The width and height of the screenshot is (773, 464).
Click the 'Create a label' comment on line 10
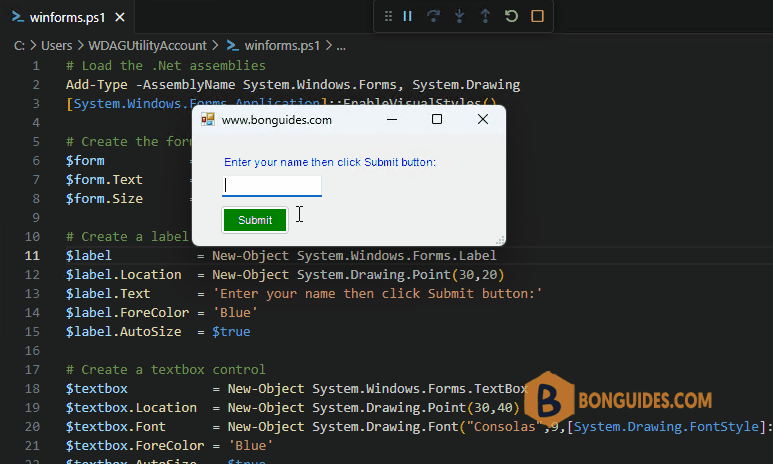pyautogui.click(x=127, y=237)
